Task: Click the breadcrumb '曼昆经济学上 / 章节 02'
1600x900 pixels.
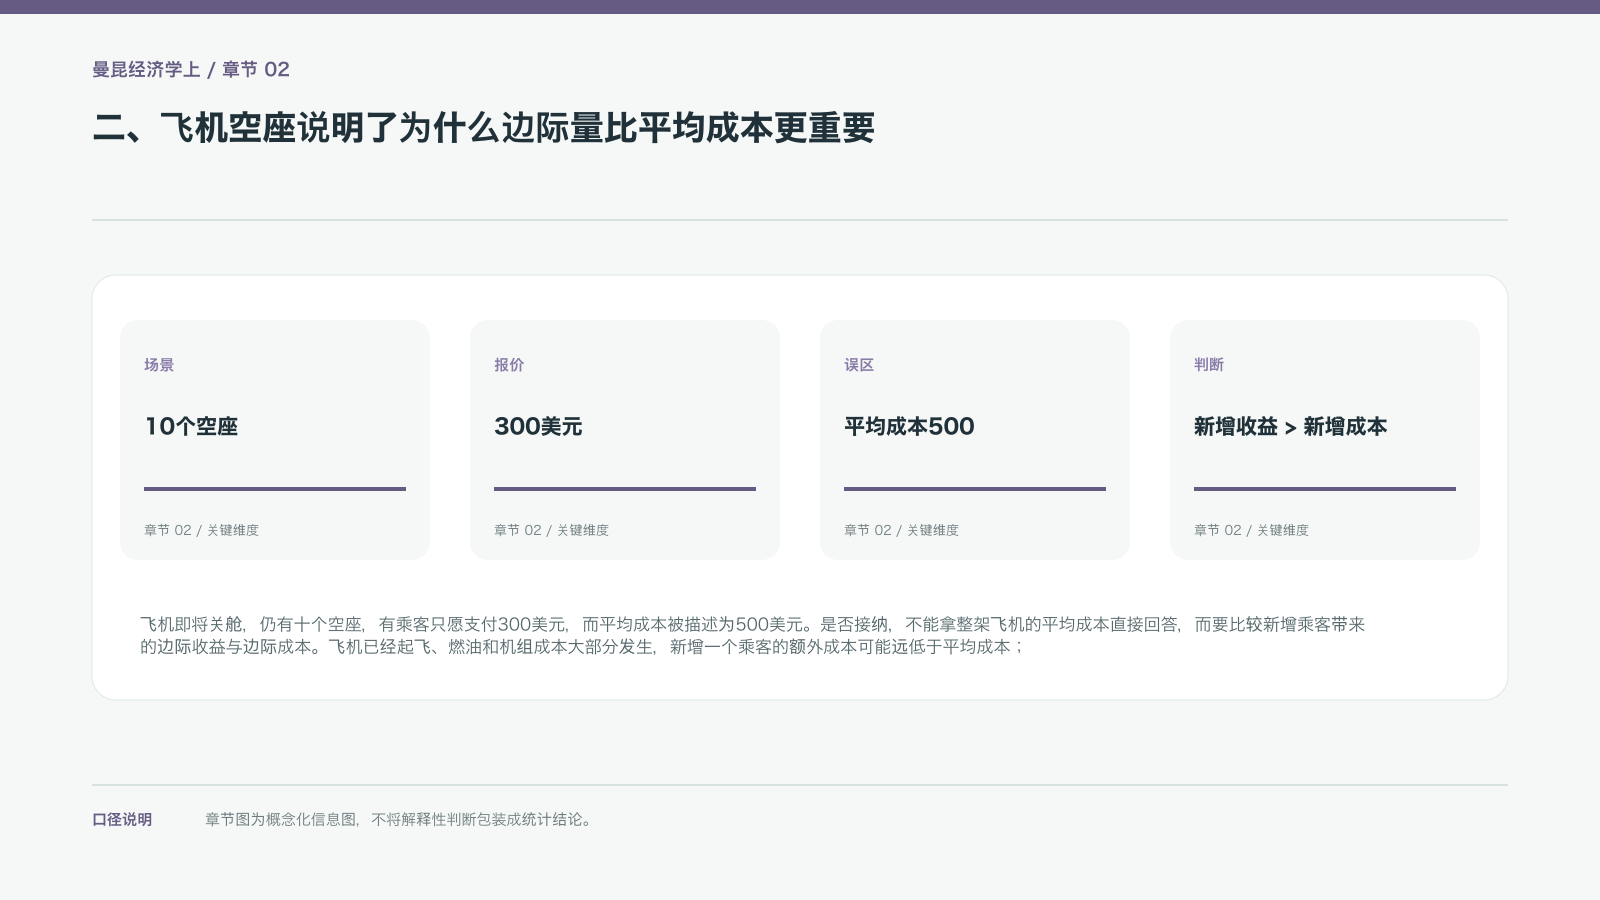Action: coord(191,69)
